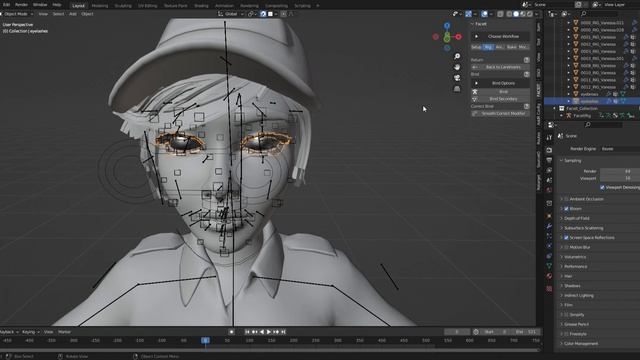This screenshot has width=640, height=360.
Task: Open the View Layer properties tab
Action: tap(549, 170)
